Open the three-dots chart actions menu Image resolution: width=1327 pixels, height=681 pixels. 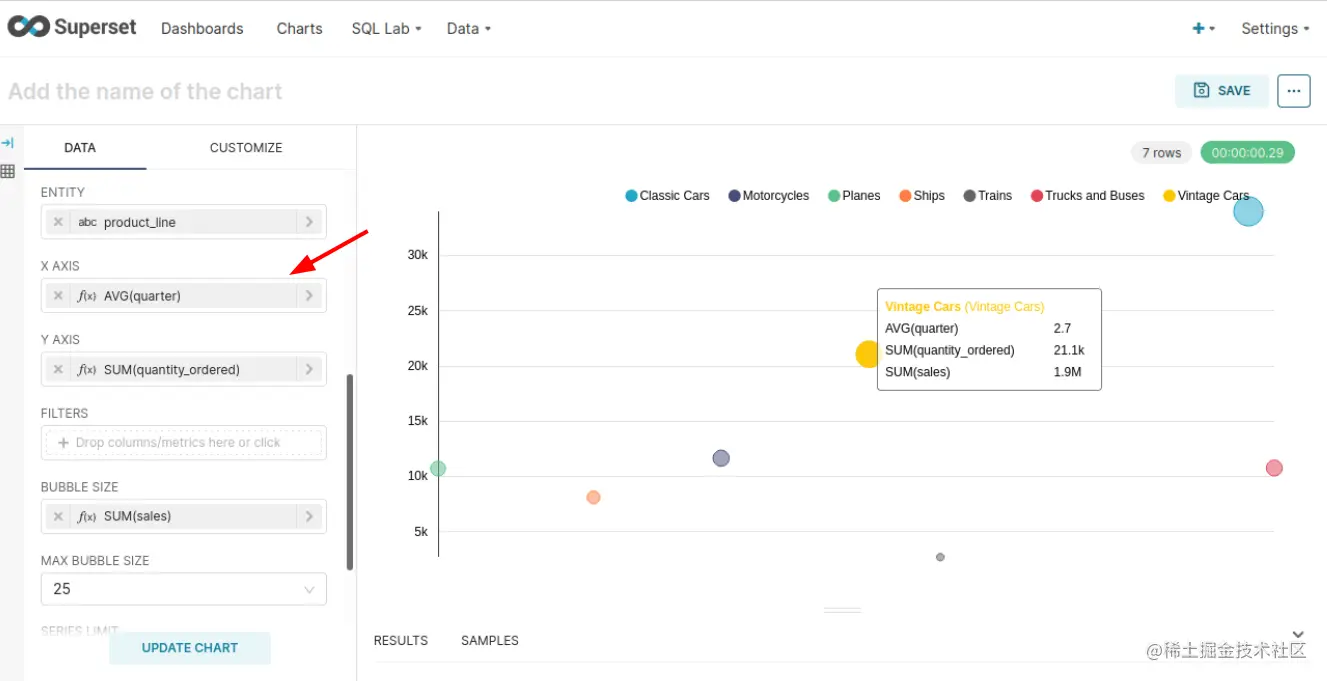(x=1293, y=91)
